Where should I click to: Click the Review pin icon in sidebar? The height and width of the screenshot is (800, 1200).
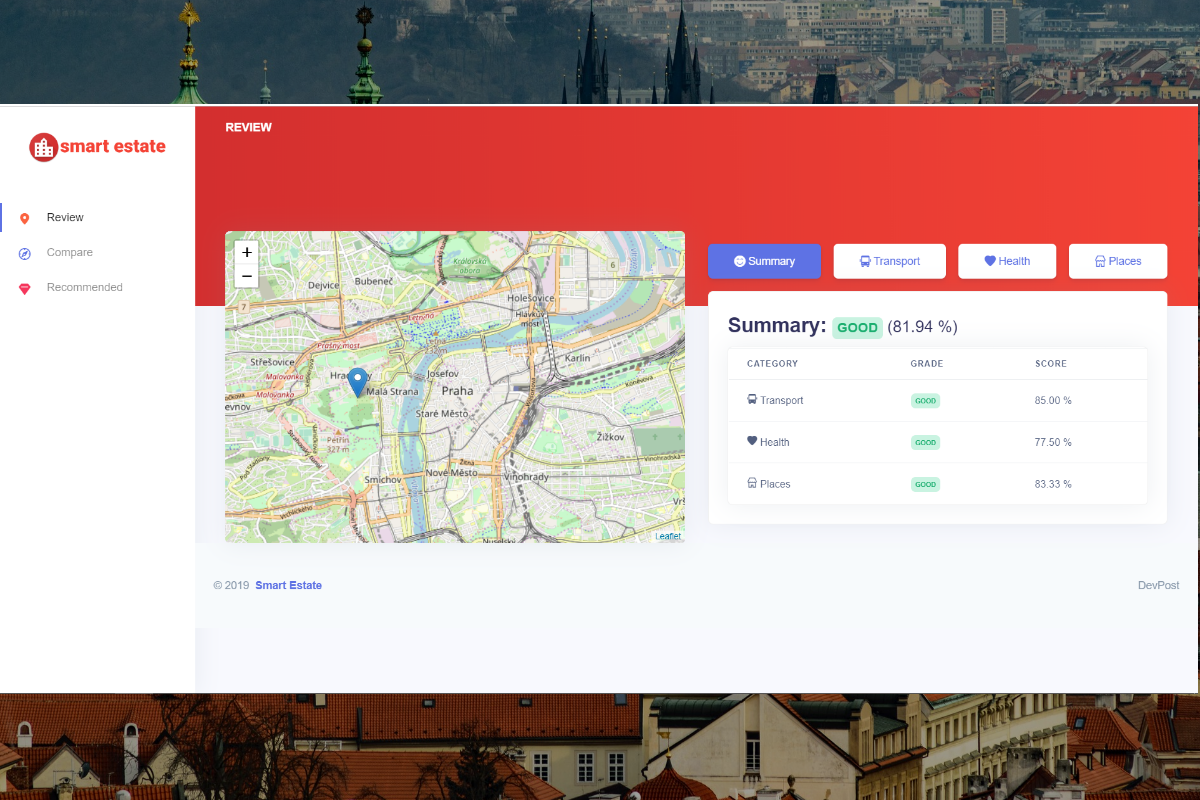point(25,218)
